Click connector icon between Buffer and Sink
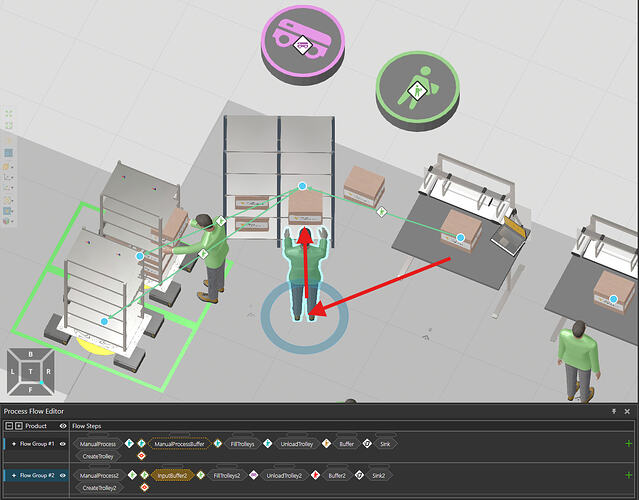Screen dimensions: 639x500 click(x=367, y=443)
